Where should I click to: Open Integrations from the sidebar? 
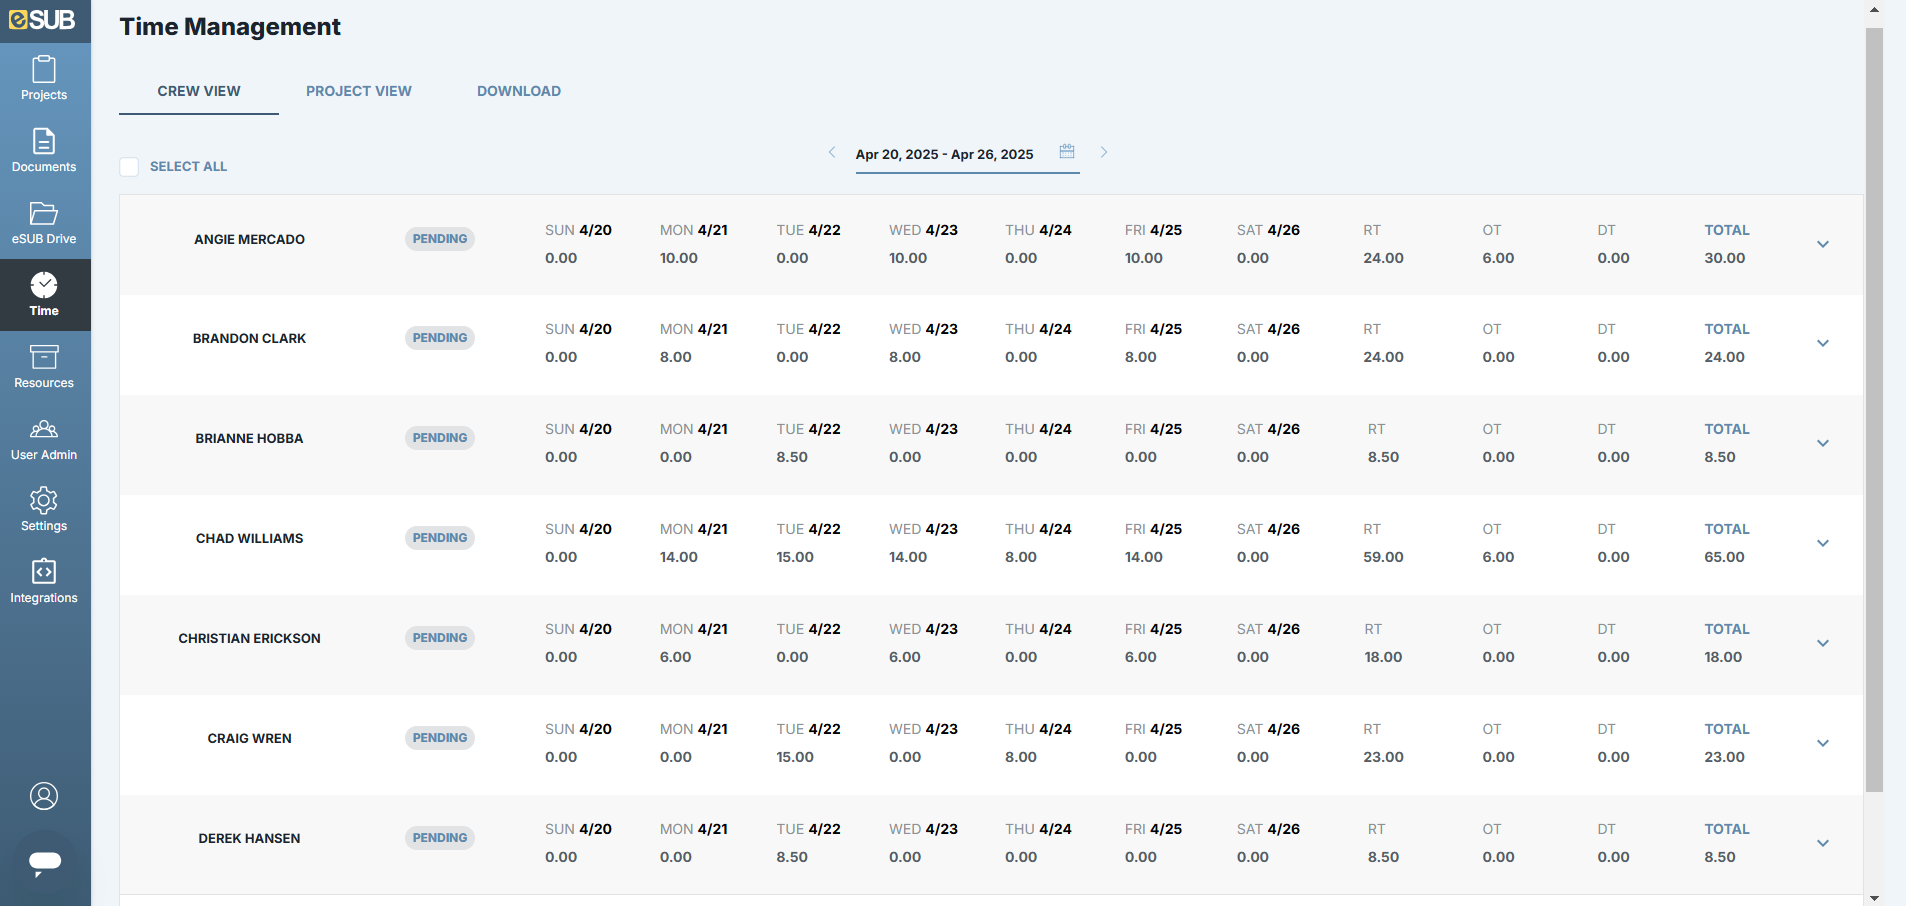(x=44, y=582)
